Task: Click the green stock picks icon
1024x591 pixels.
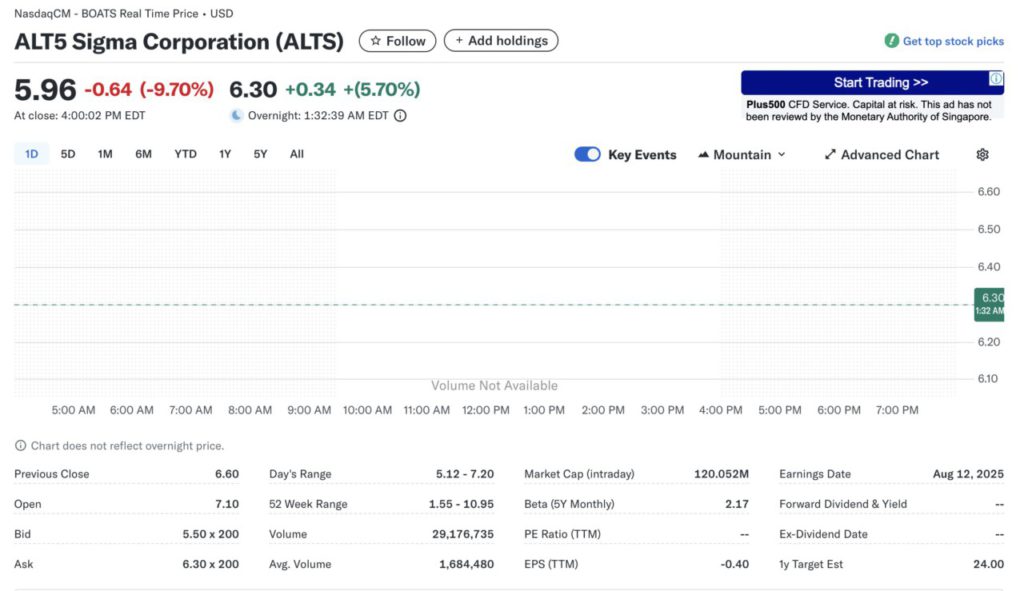Action: (x=891, y=41)
